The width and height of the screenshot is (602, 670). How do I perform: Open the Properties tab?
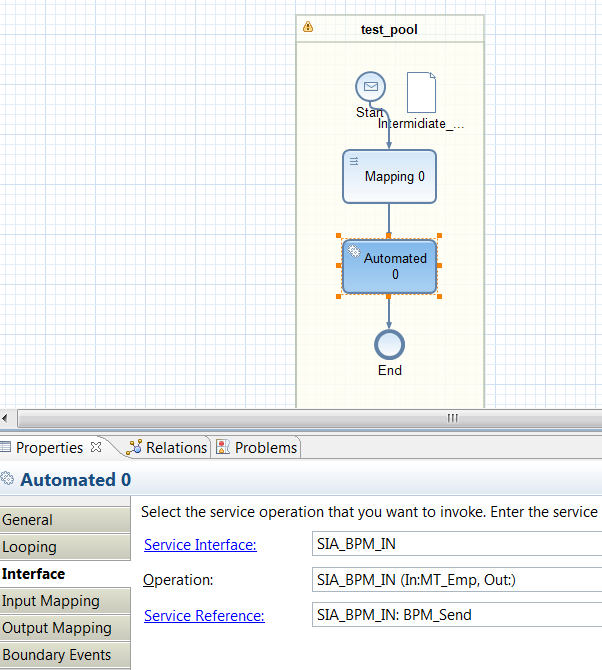click(50, 447)
